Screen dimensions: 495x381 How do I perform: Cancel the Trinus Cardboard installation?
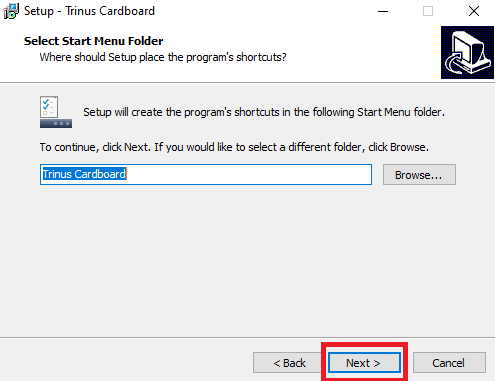(x=449, y=363)
